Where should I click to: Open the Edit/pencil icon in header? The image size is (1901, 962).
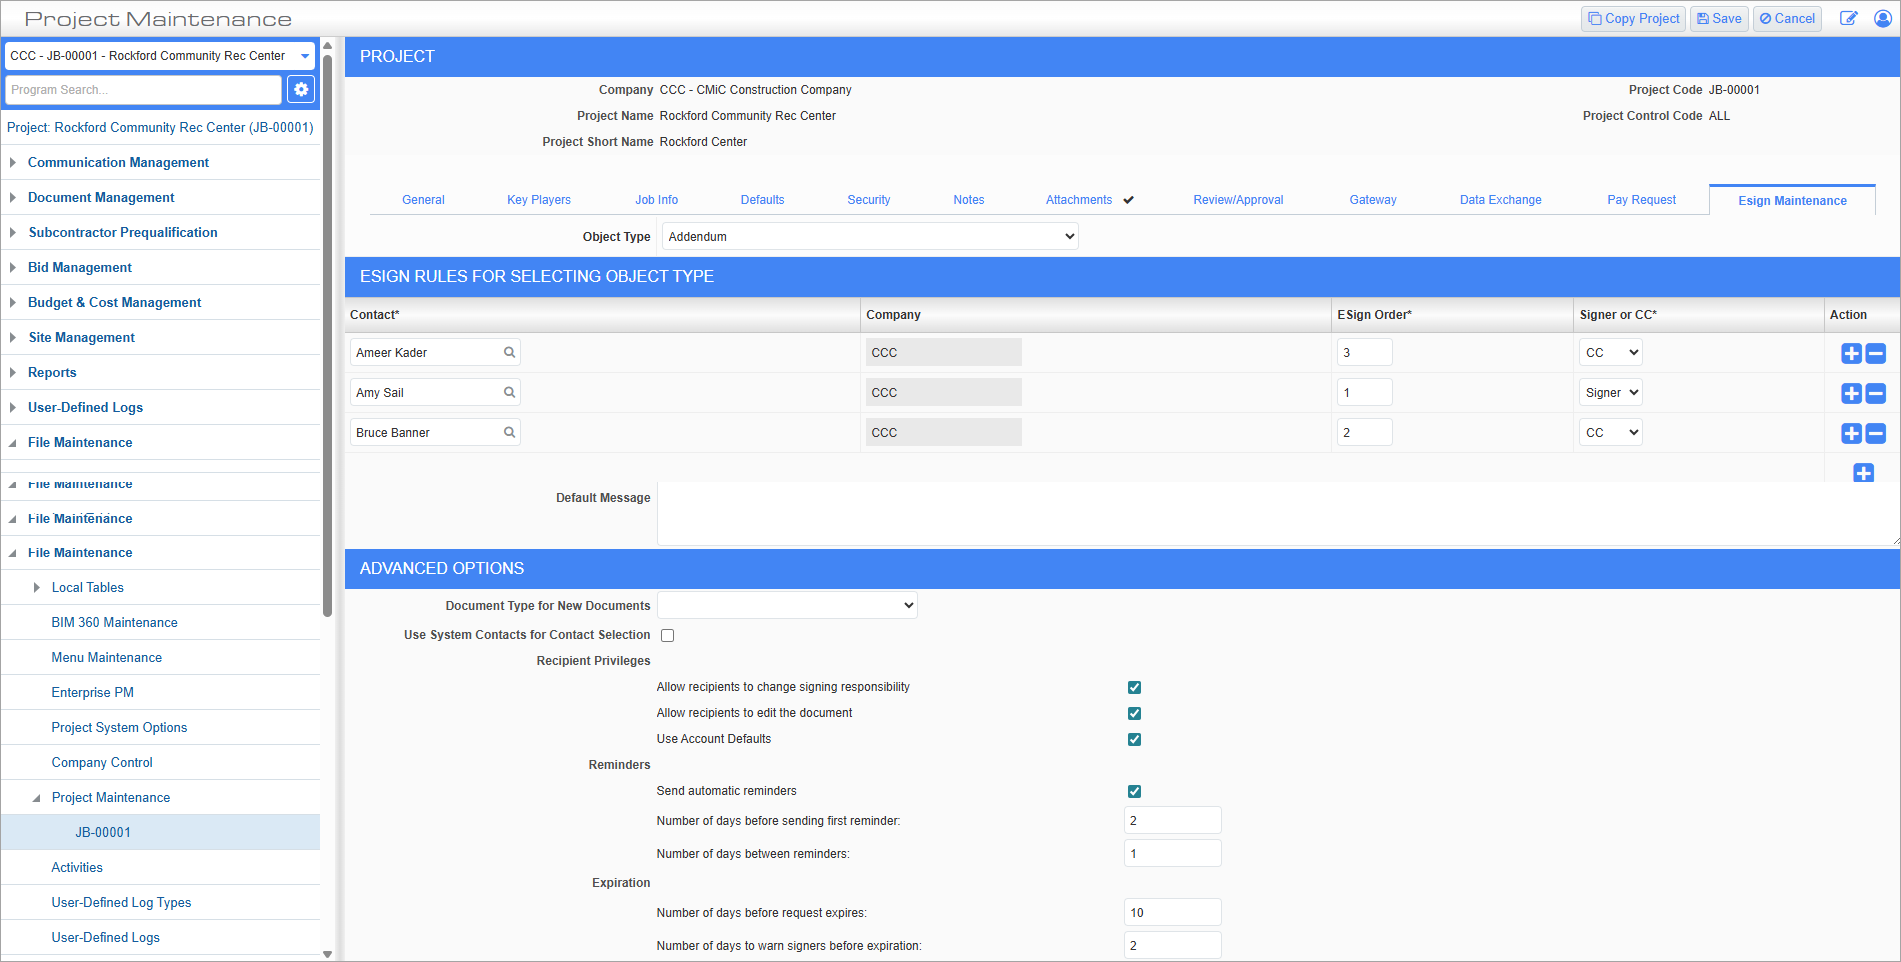(x=1849, y=18)
